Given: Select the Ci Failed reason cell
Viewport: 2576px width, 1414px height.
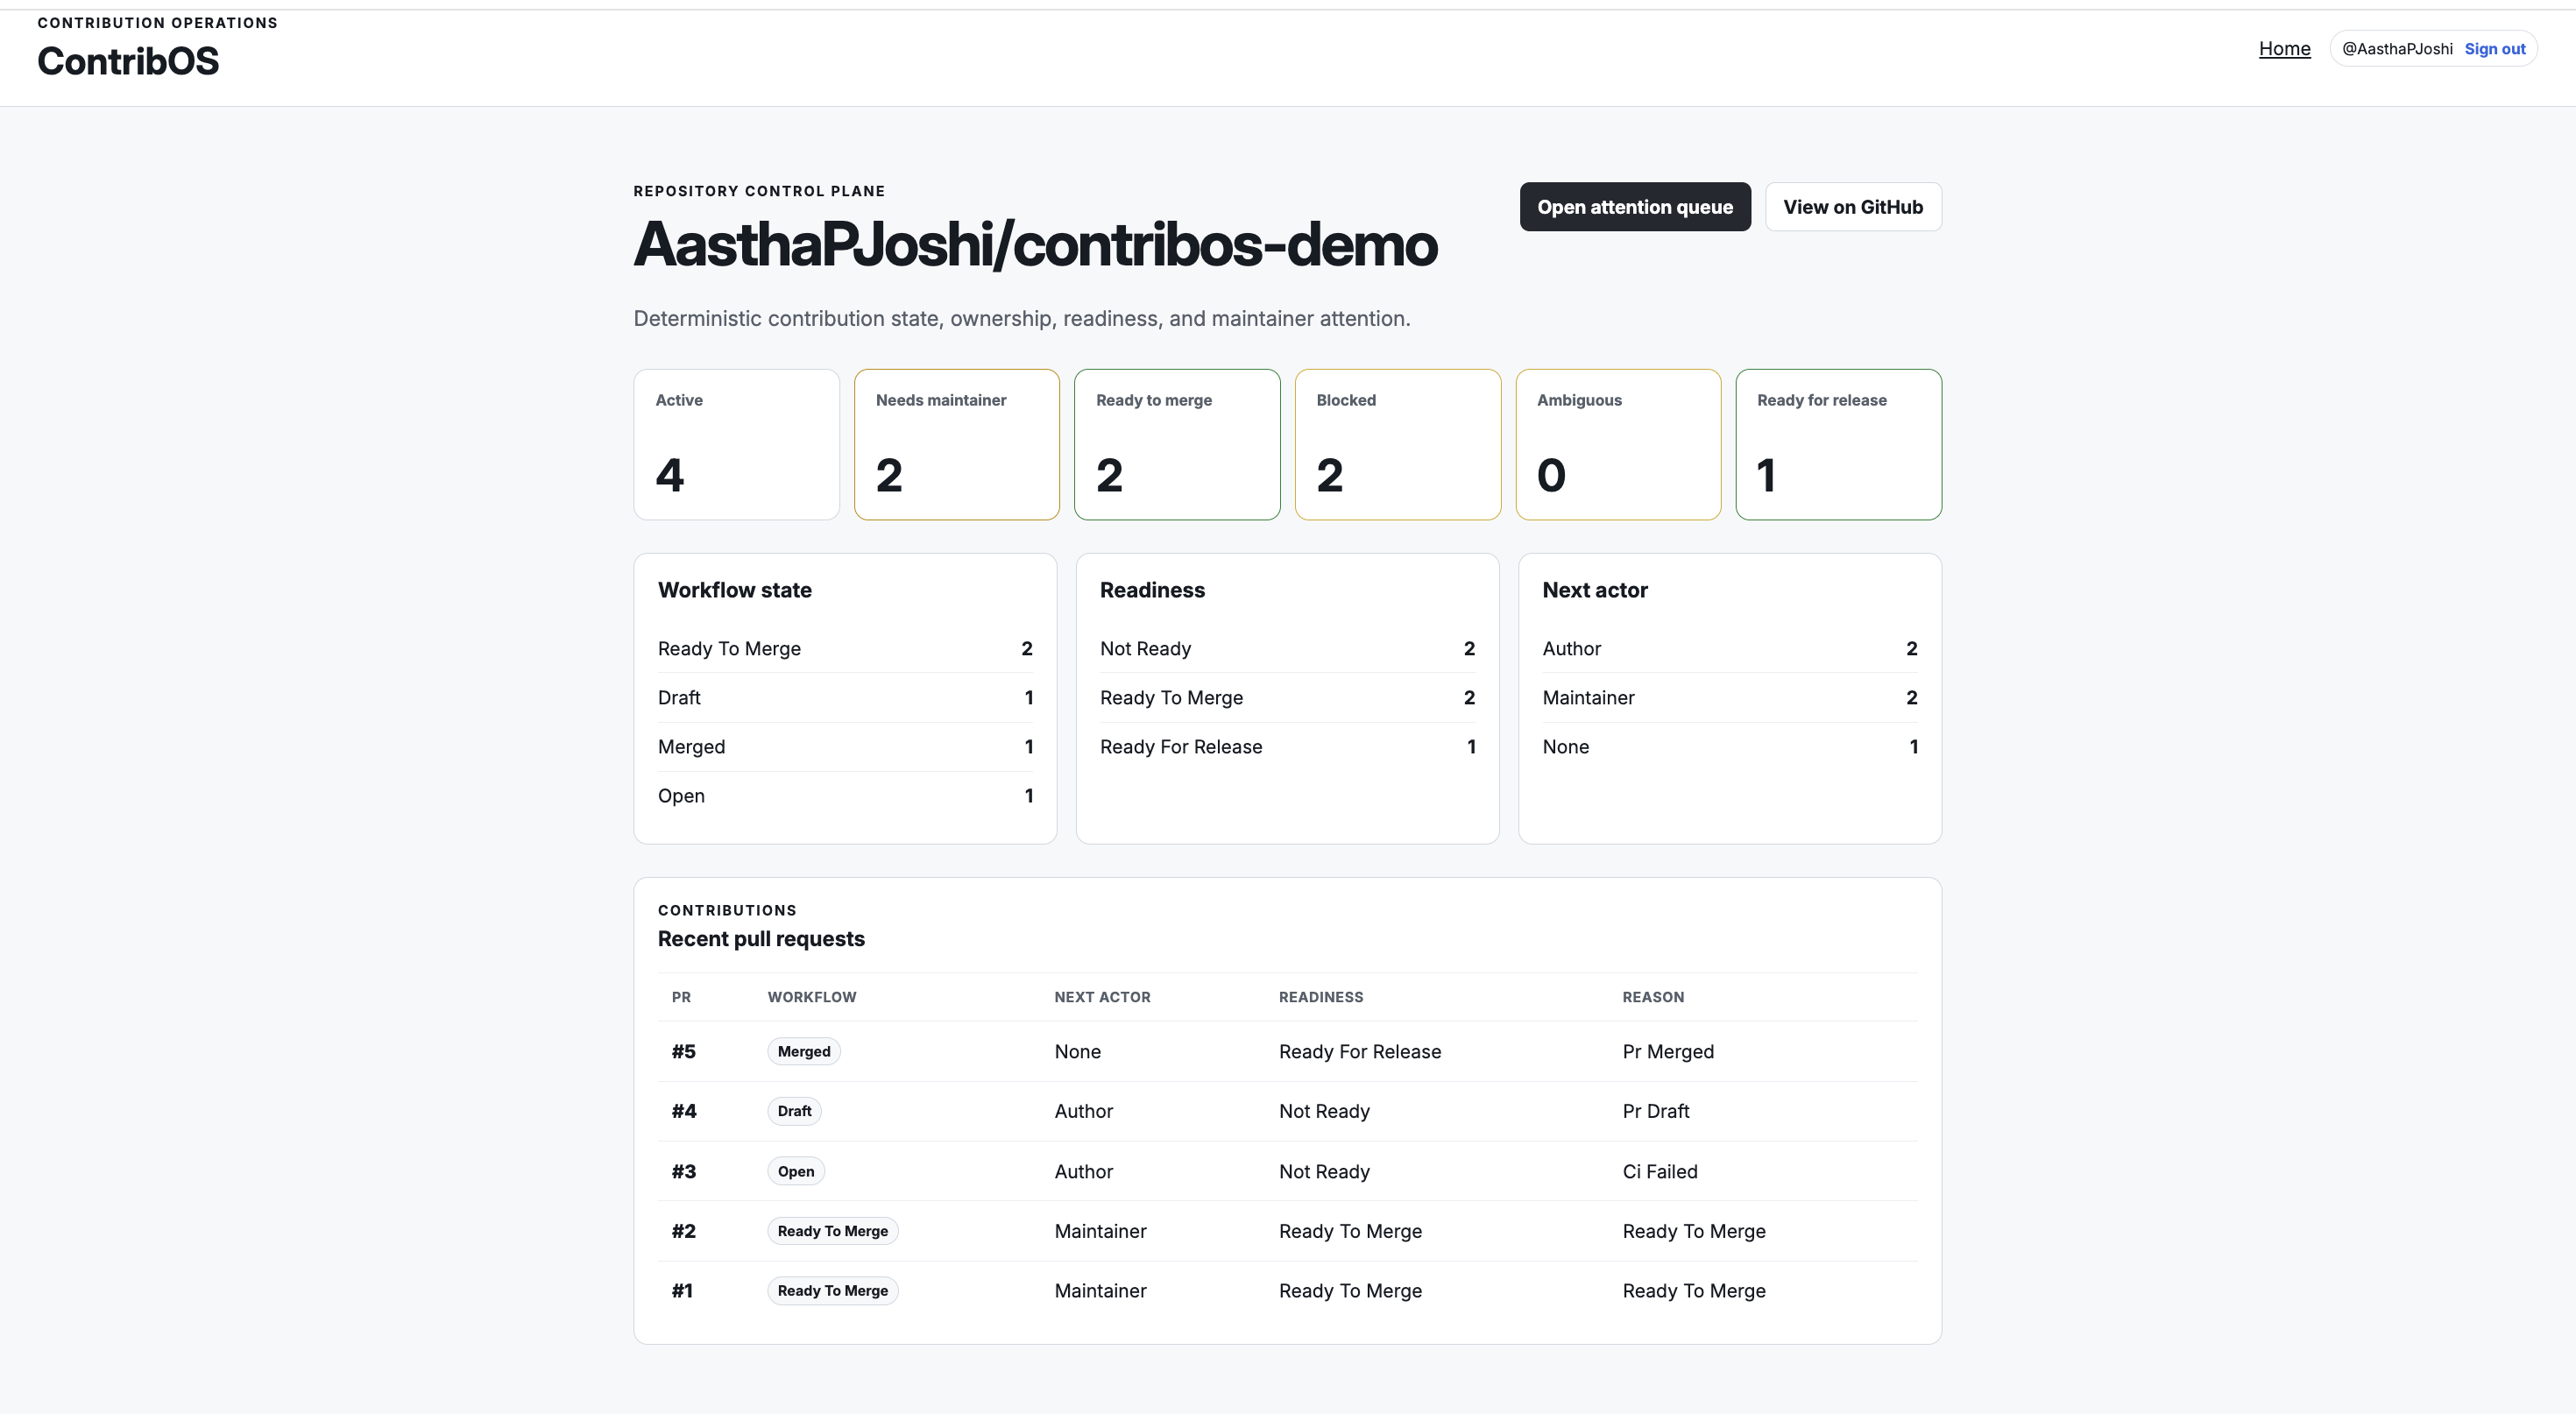Looking at the screenshot, I should (1660, 1171).
